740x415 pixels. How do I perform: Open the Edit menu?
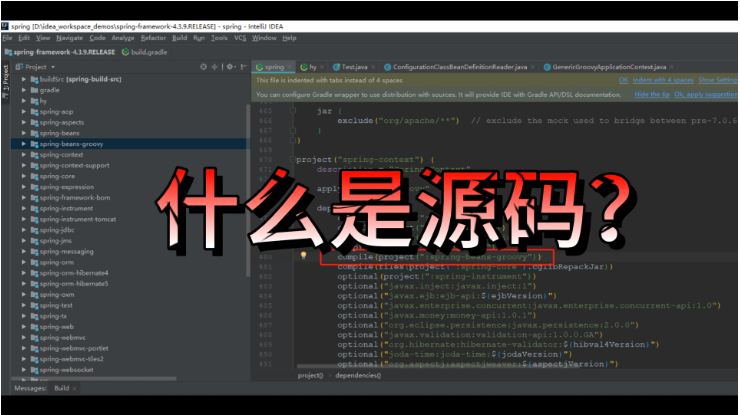(x=24, y=38)
